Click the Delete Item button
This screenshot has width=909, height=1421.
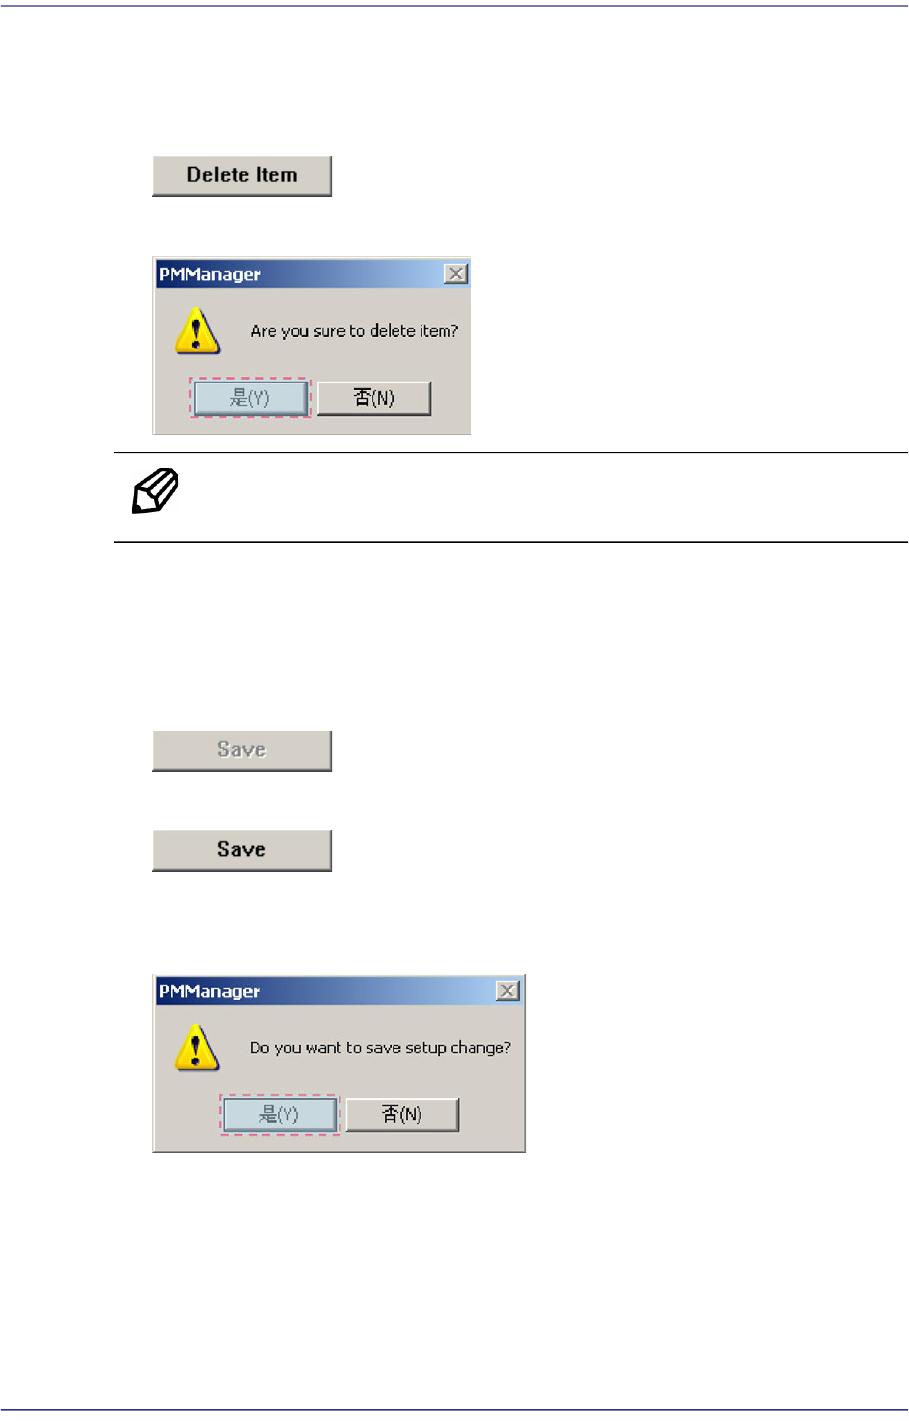coord(242,176)
